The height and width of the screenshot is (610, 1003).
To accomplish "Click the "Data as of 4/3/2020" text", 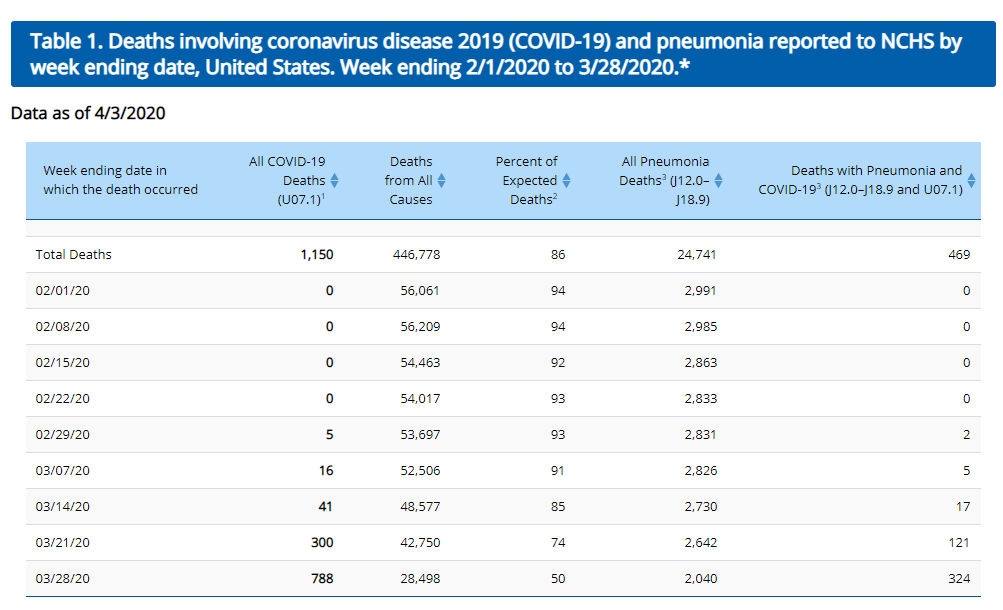I will click(x=88, y=113).
